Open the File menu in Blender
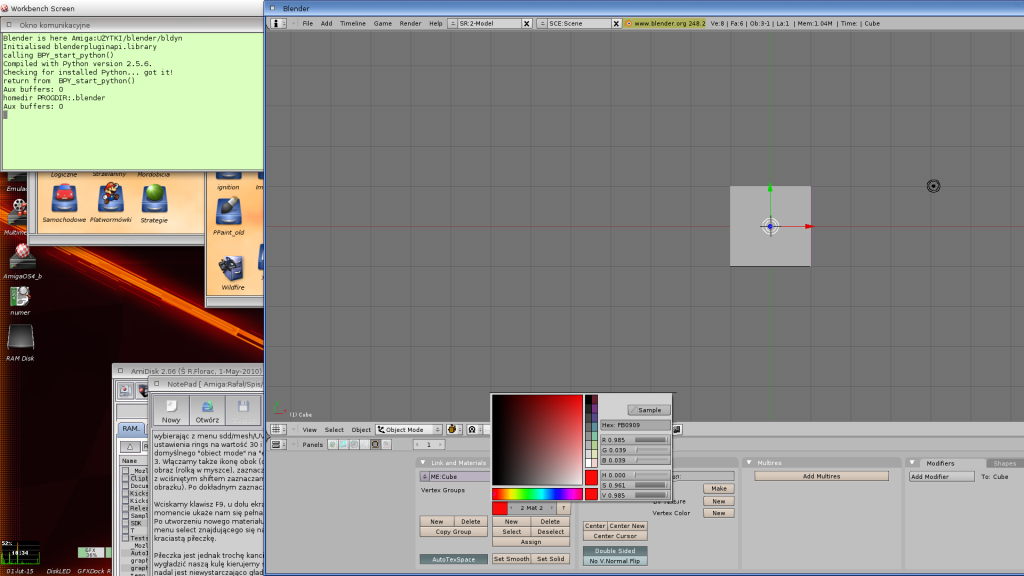Screen dimensions: 1024x576 pos(308,24)
